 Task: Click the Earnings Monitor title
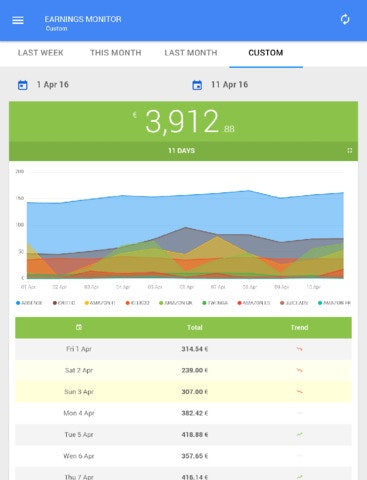click(83, 19)
